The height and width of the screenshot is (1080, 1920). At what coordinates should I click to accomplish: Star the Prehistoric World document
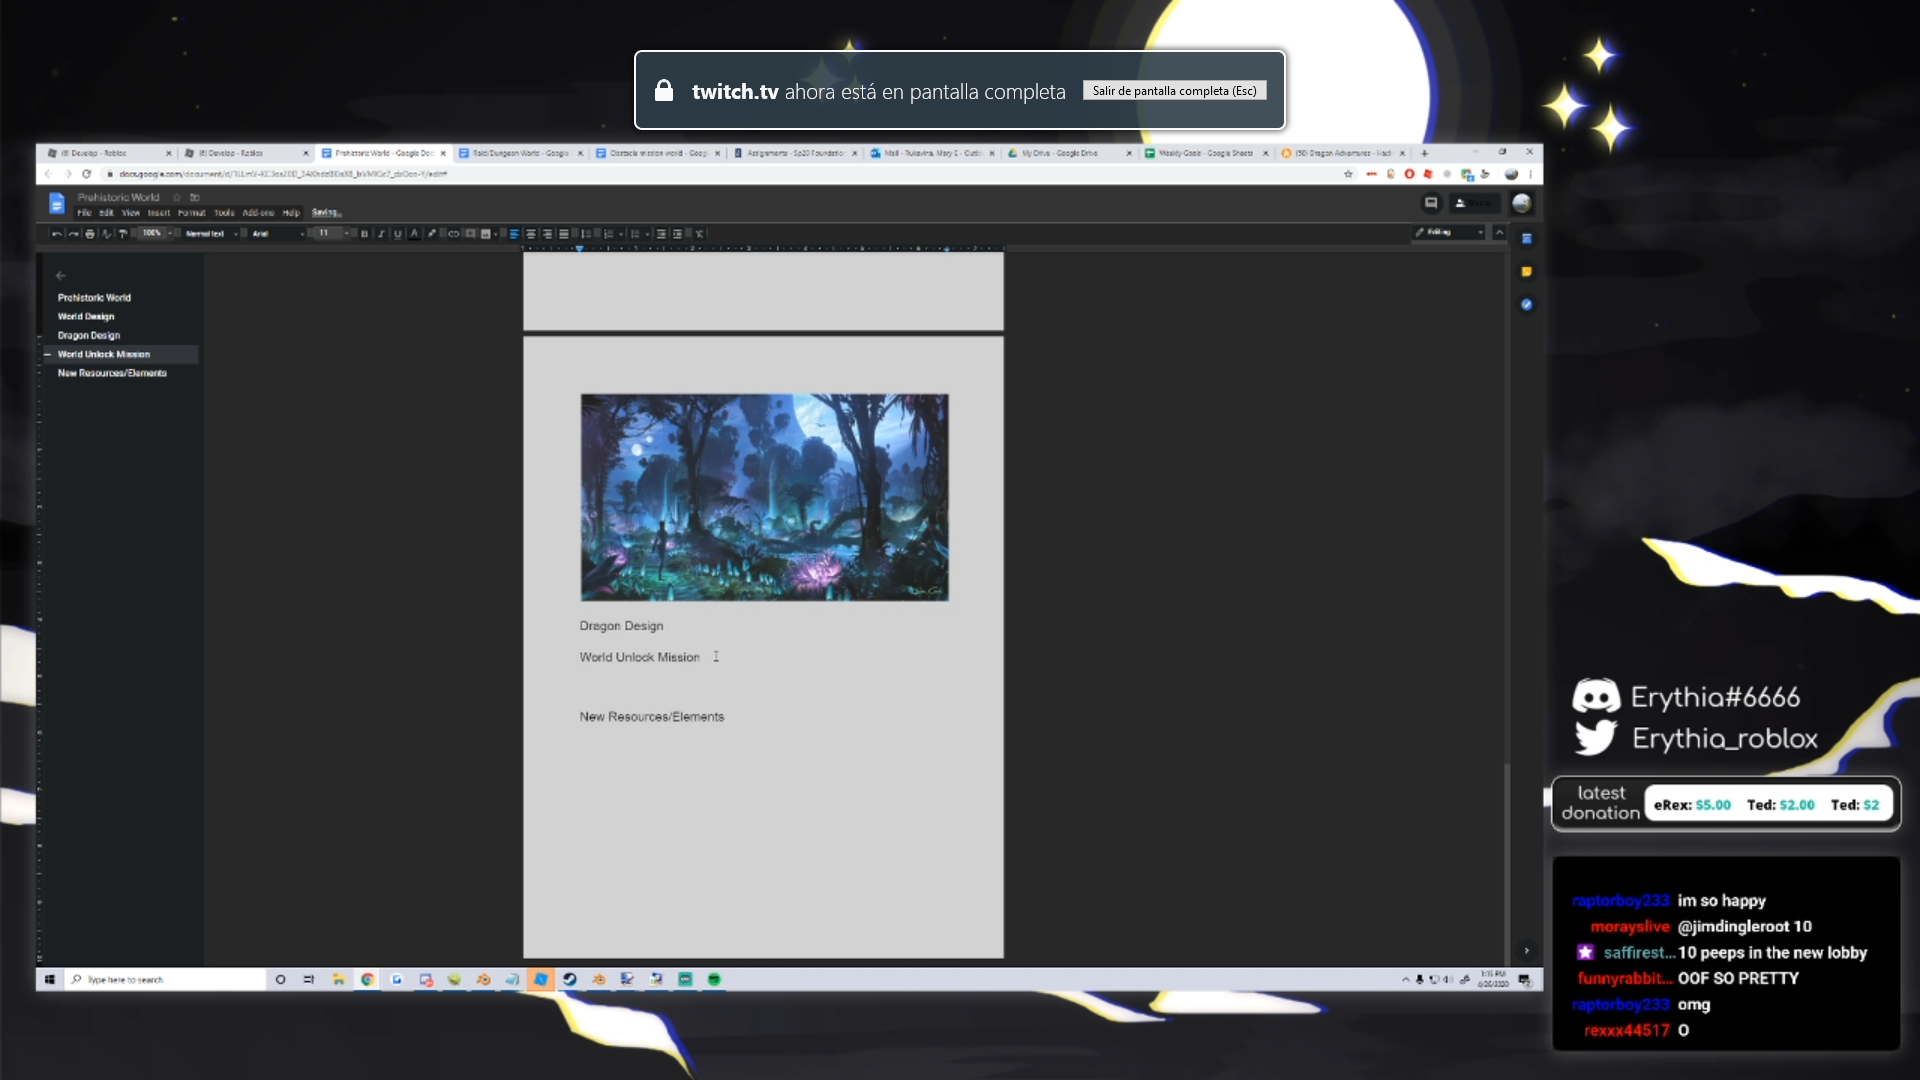177,198
